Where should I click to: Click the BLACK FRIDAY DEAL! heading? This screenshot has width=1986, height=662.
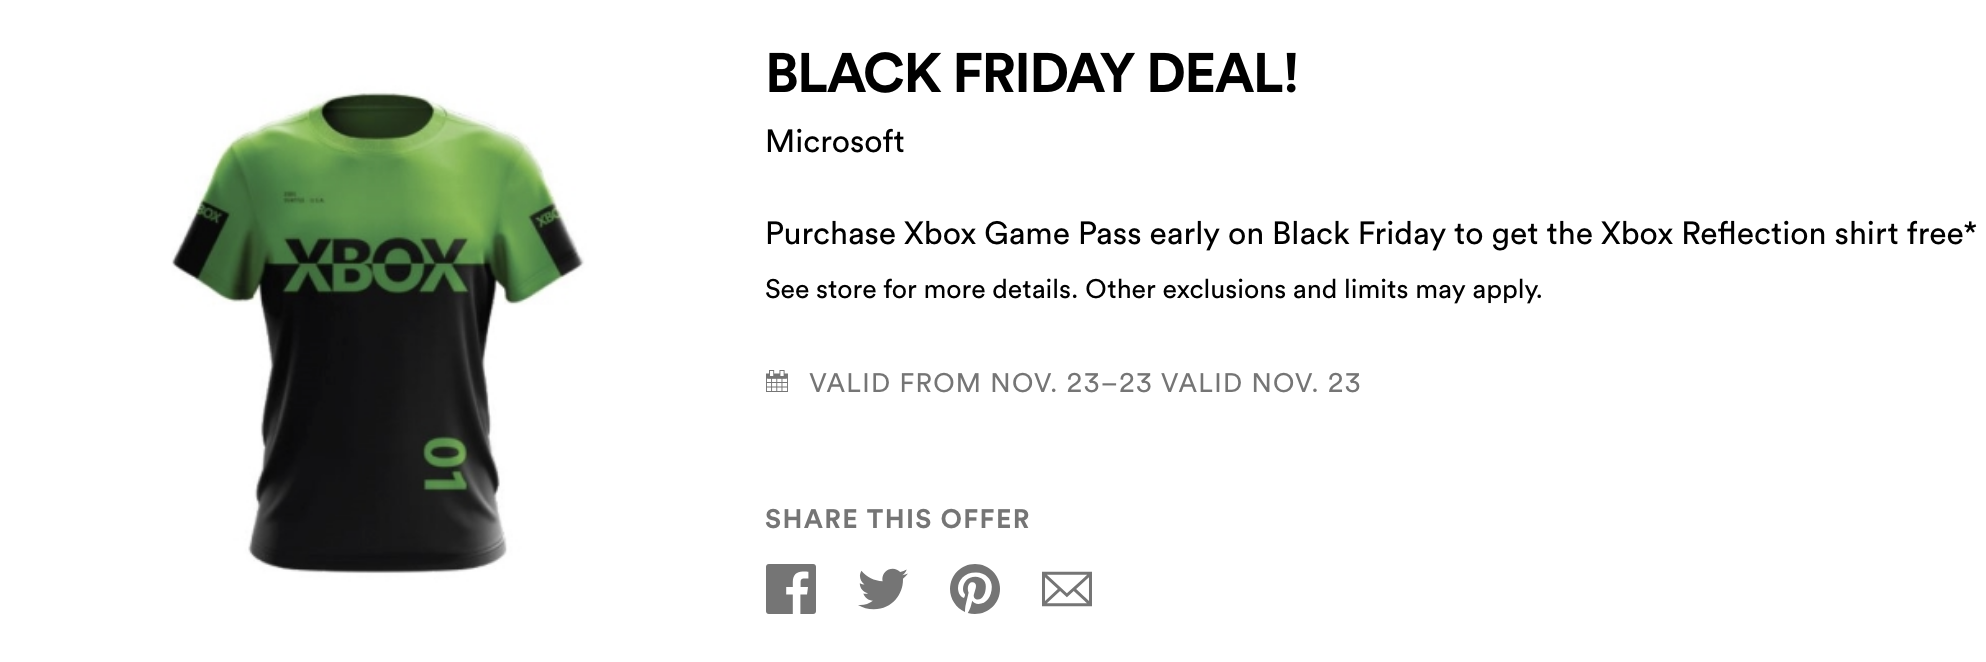1031,73
